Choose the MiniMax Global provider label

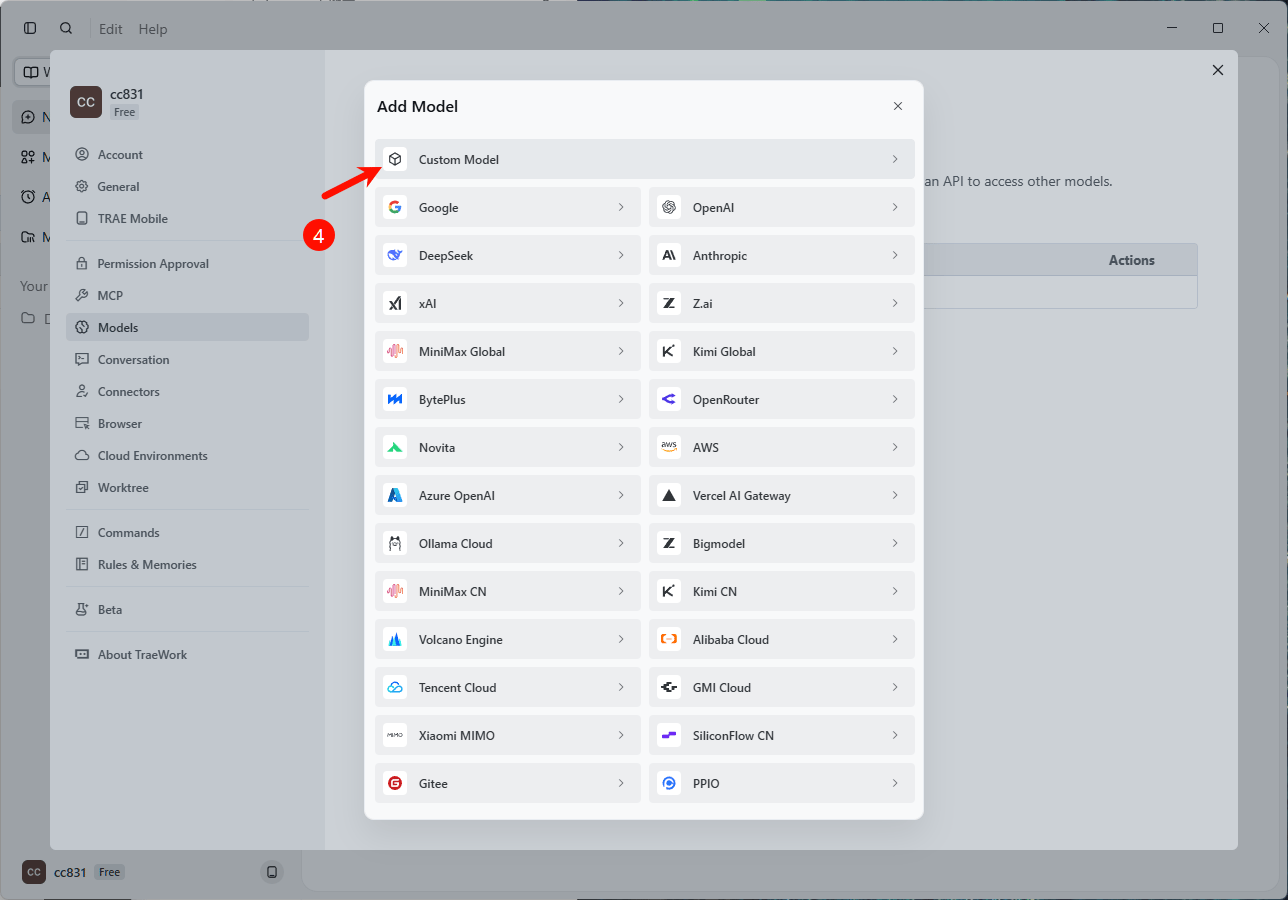(x=462, y=352)
